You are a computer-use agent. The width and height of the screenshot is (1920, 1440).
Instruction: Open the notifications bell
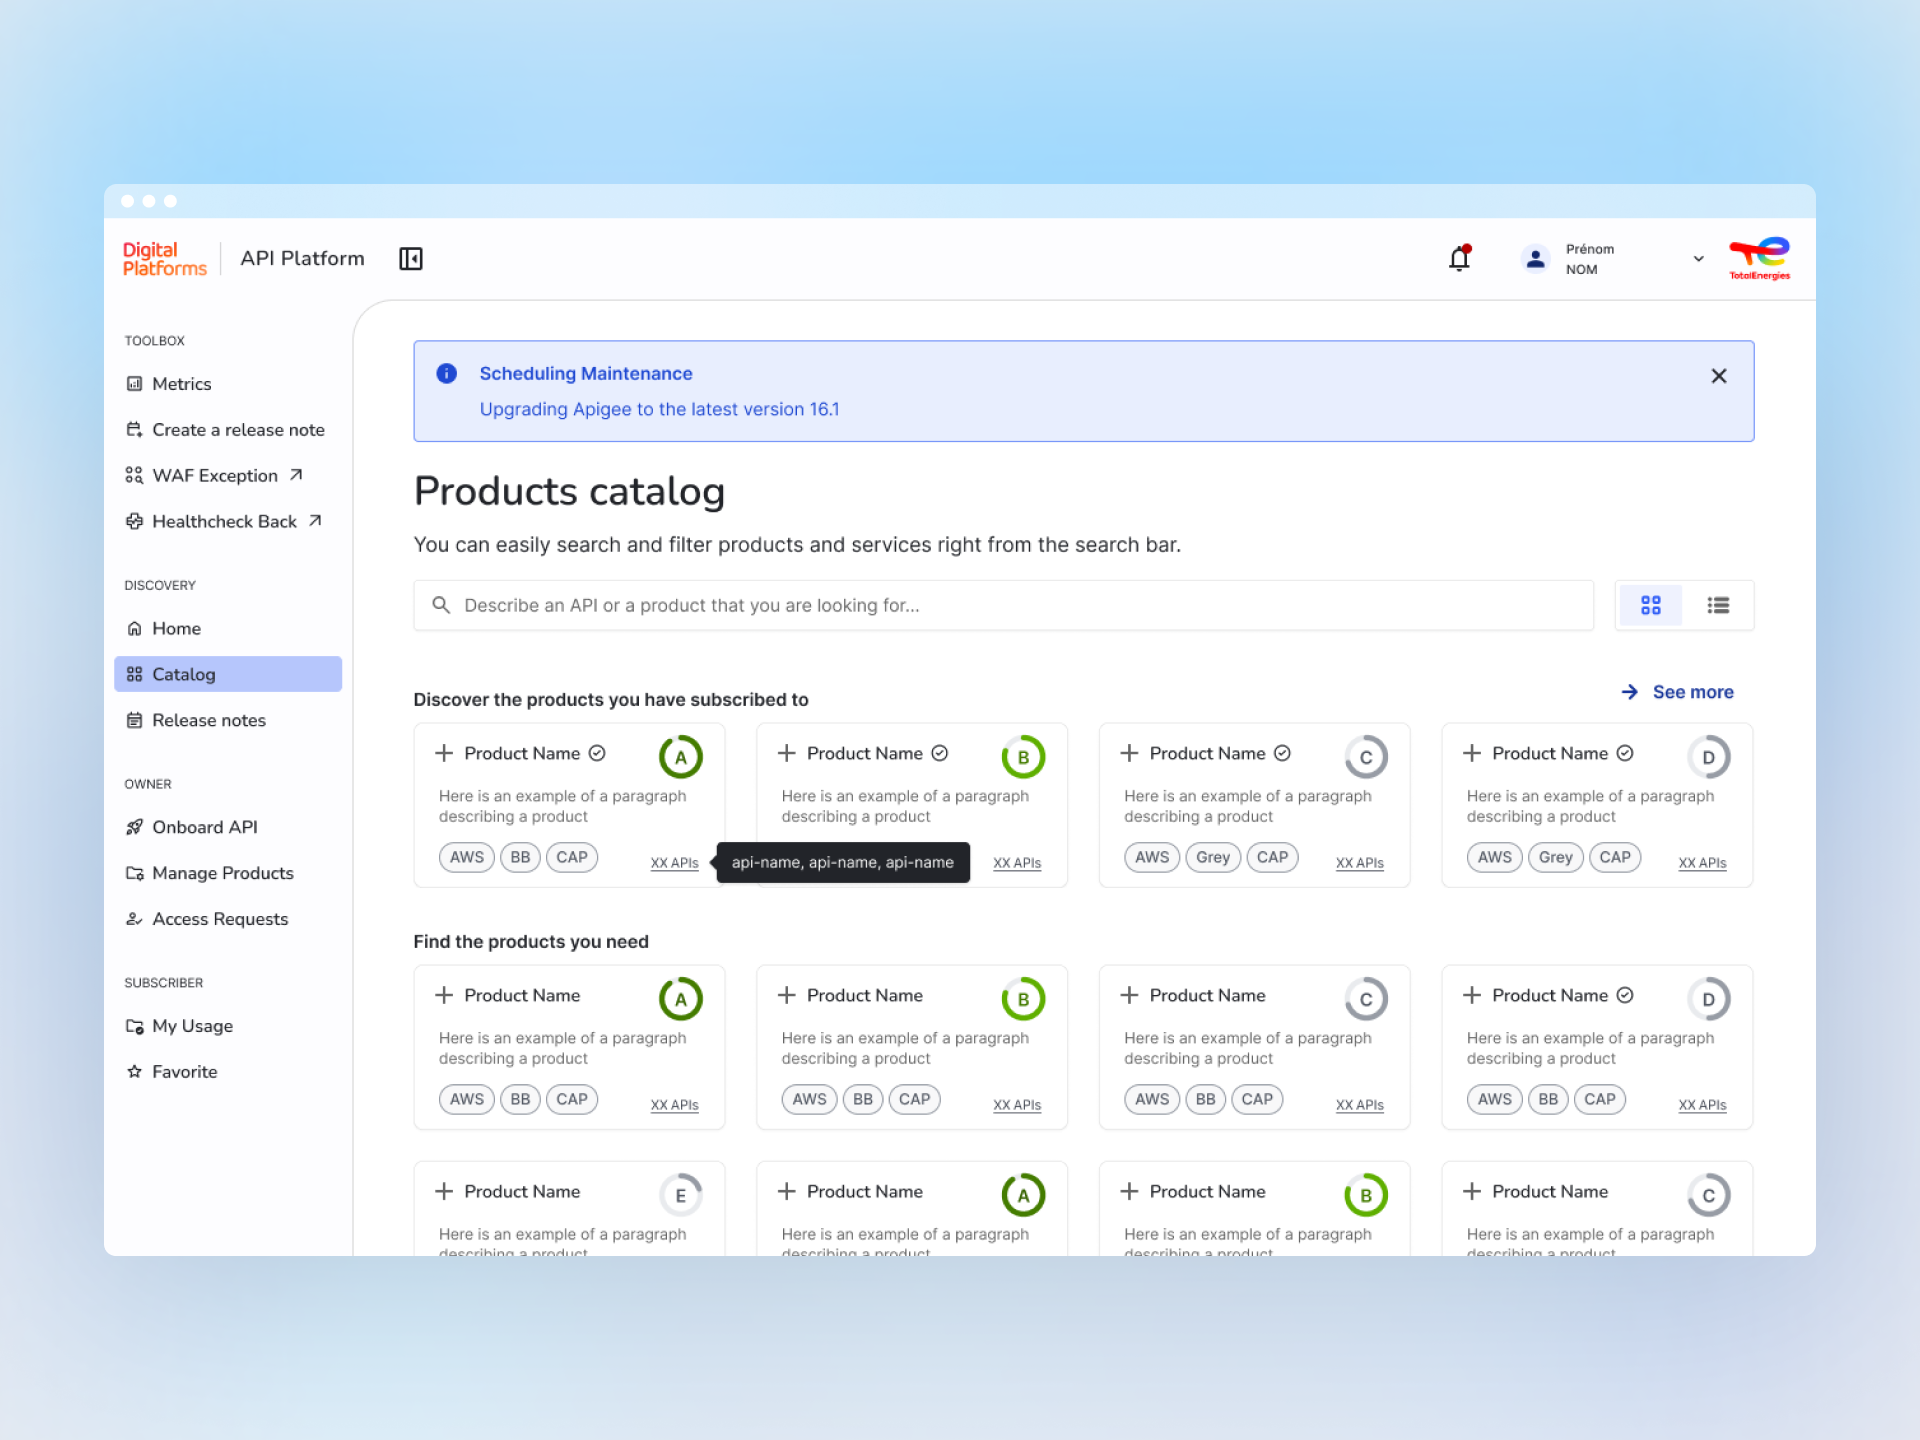pos(1460,258)
